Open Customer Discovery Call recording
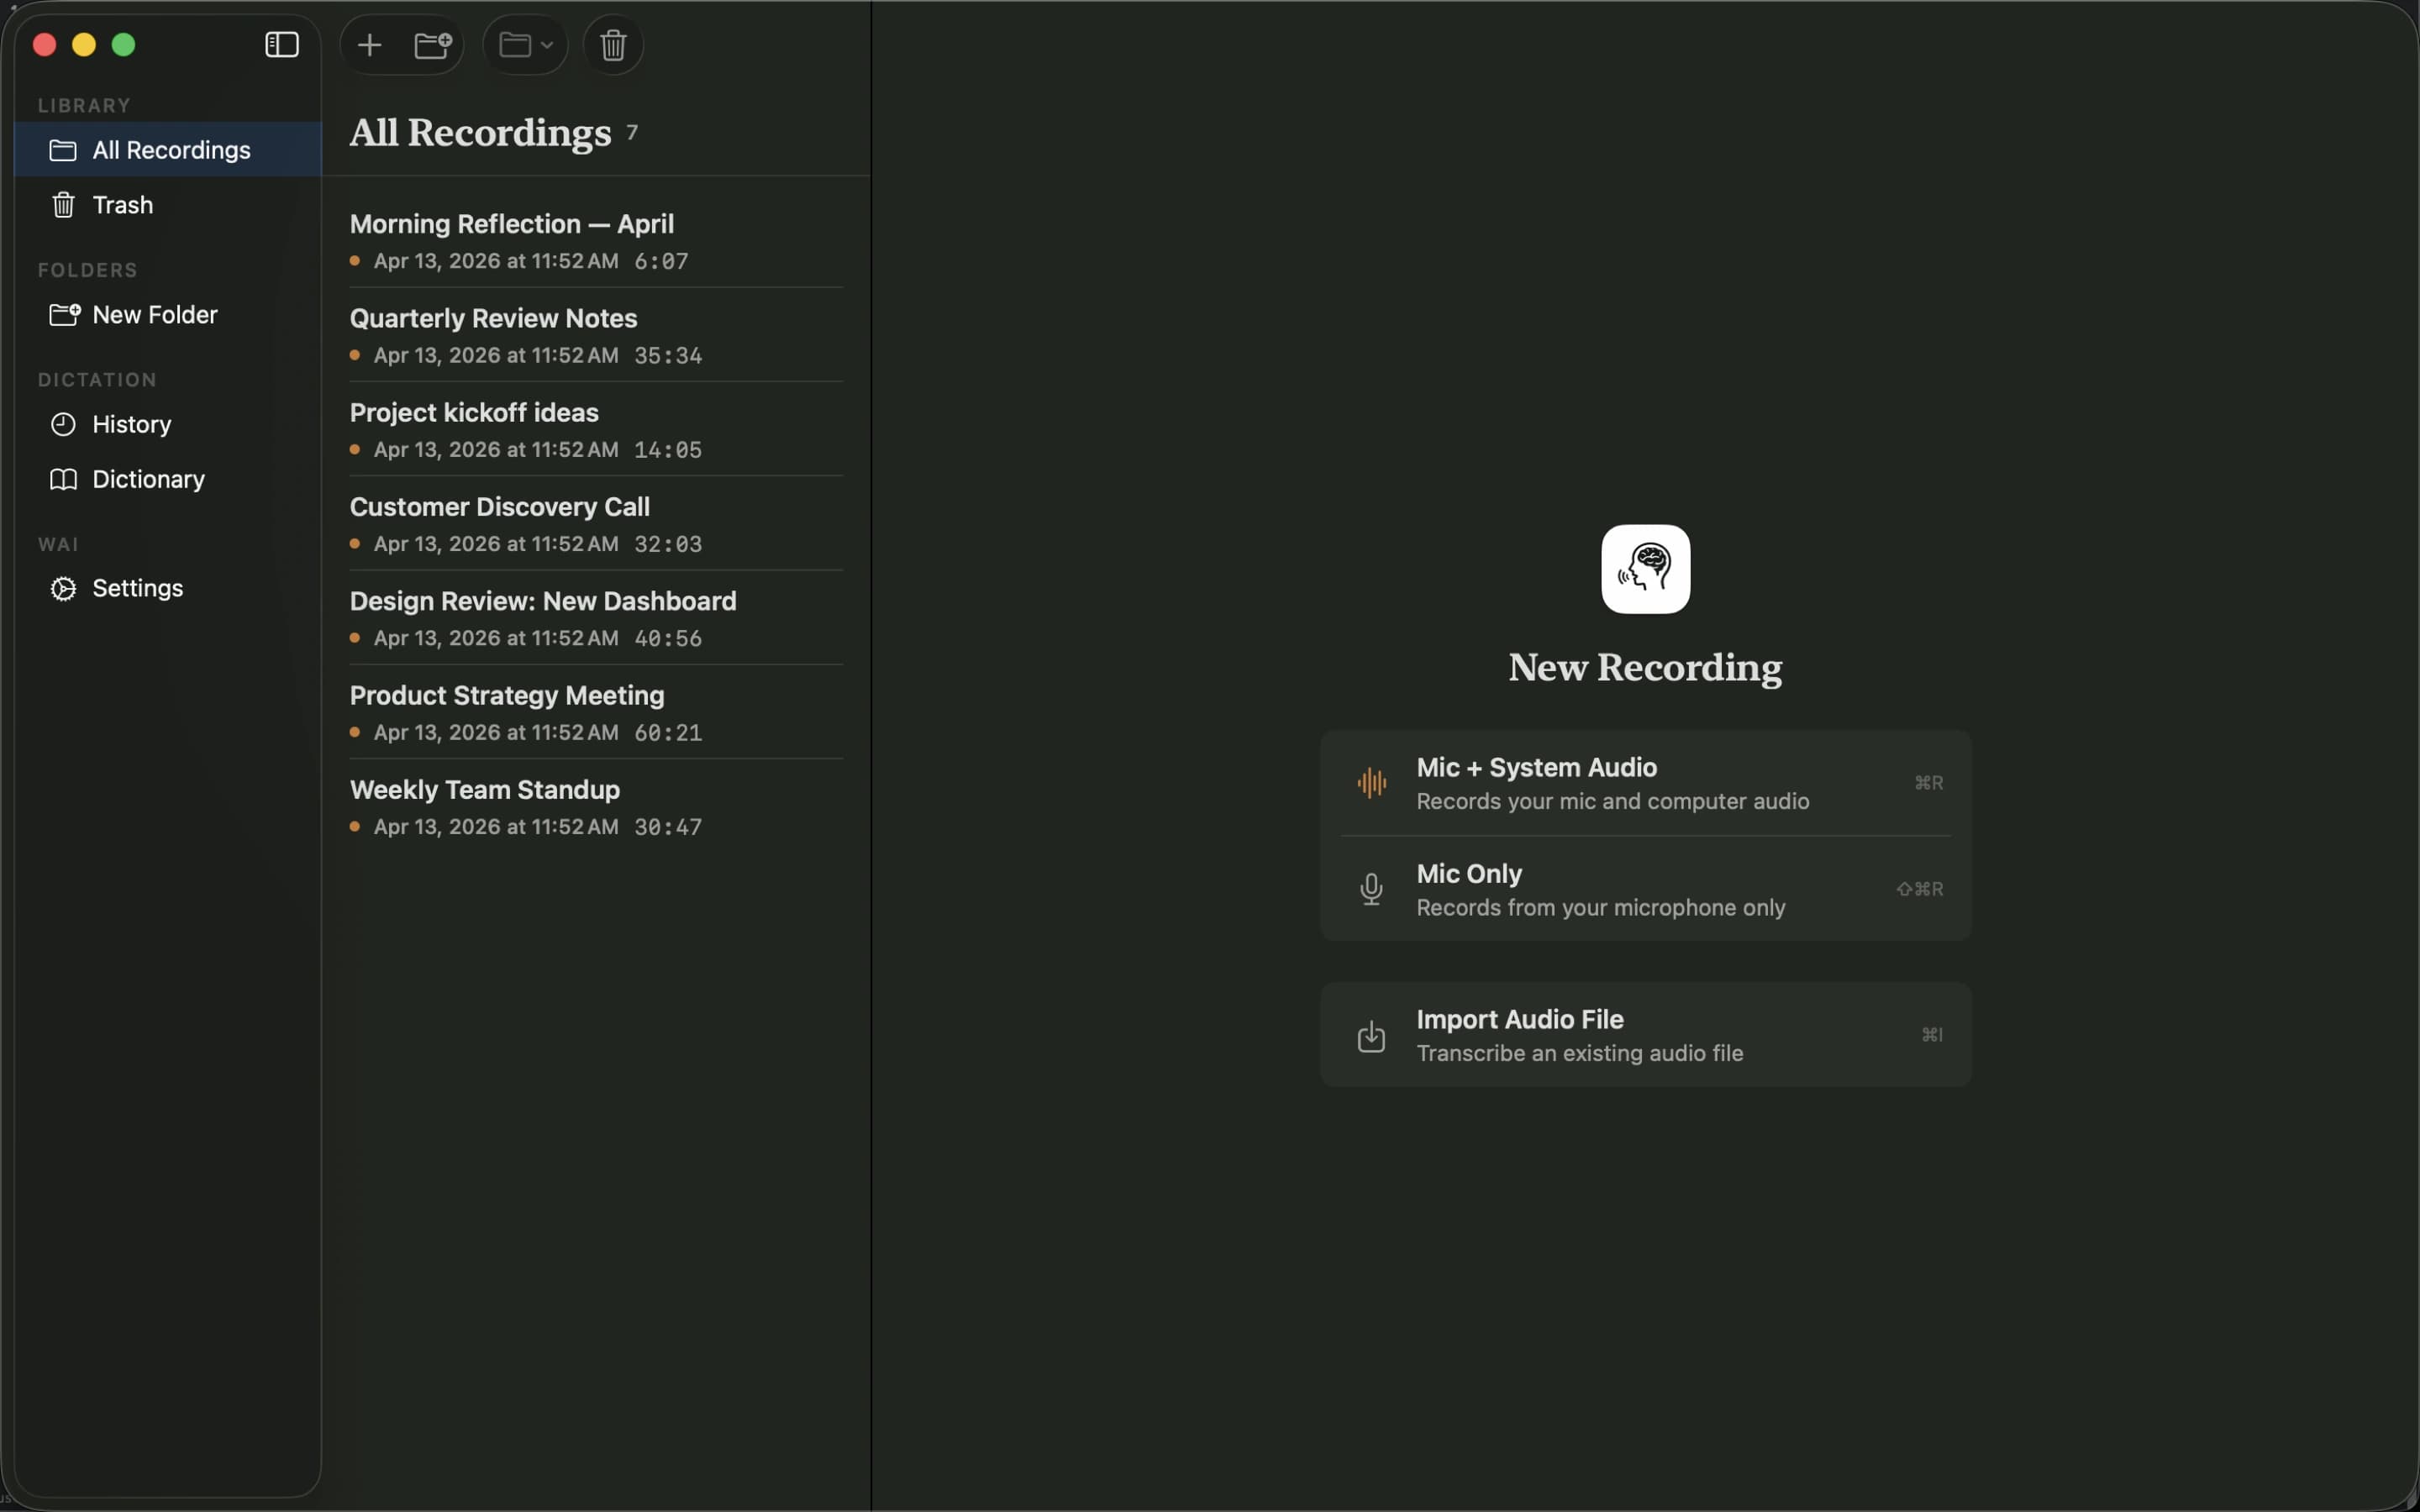Screen dimensions: 2420x1512 (x=596, y=524)
